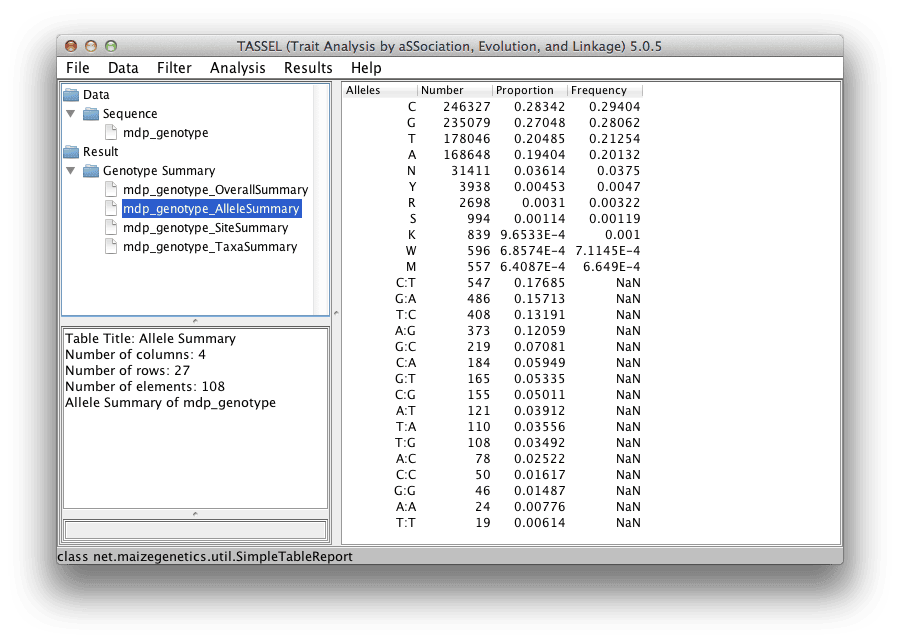Click allele cell 'N' row
Image resolution: width=900 pixels, height=643 pixels.
pos(412,171)
